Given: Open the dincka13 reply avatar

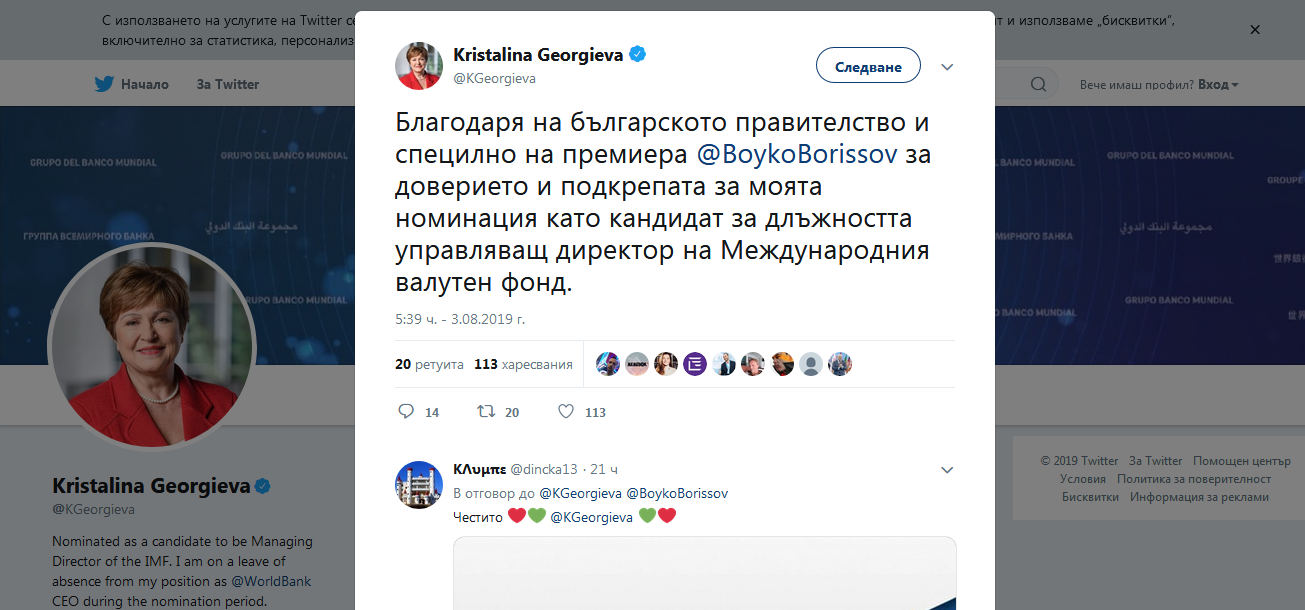Looking at the screenshot, I should pos(420,485).
